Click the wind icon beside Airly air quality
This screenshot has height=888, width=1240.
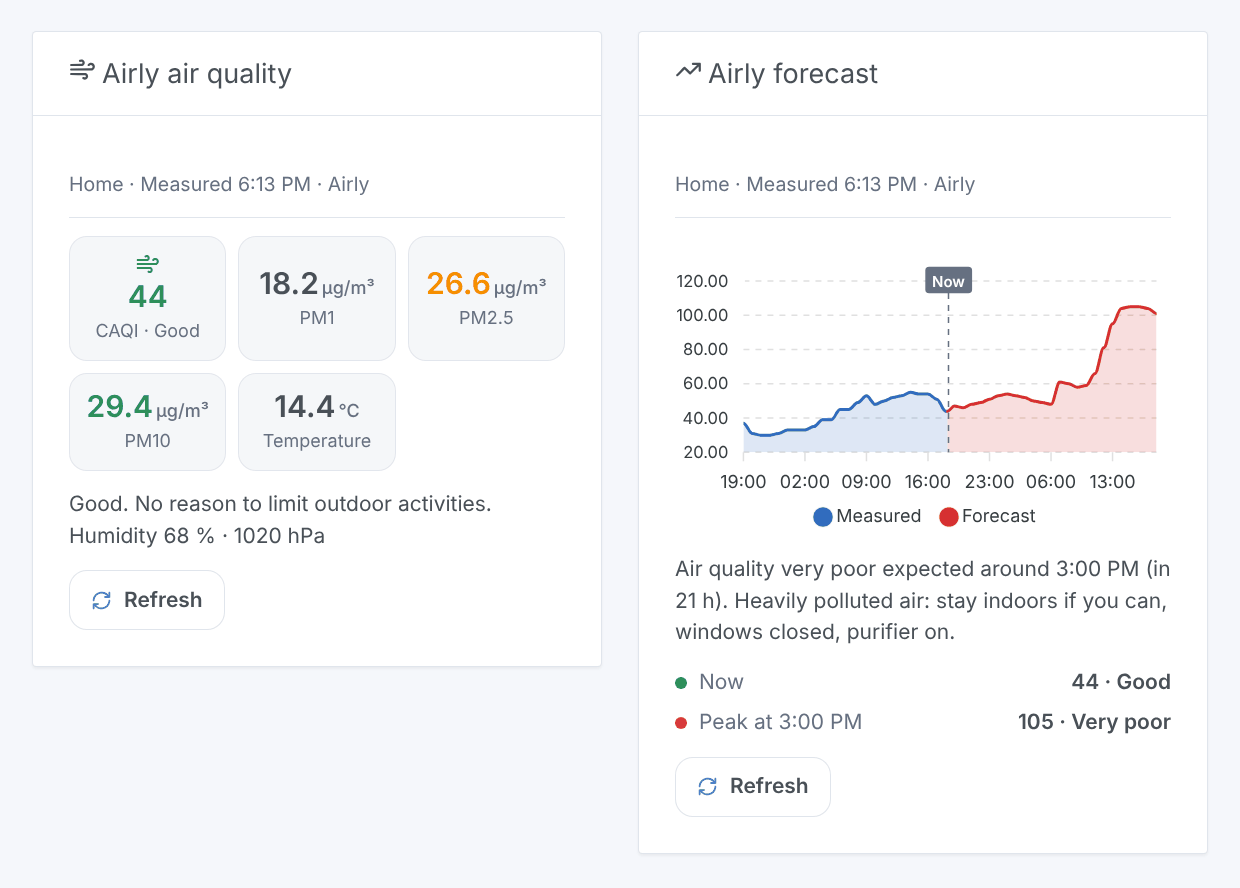[x=82, y=71]
